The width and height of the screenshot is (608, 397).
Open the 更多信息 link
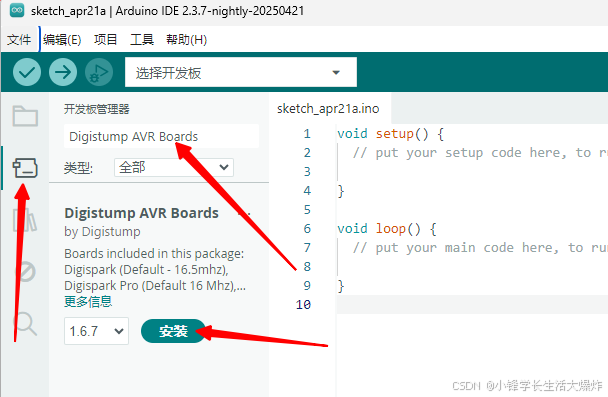88,301
